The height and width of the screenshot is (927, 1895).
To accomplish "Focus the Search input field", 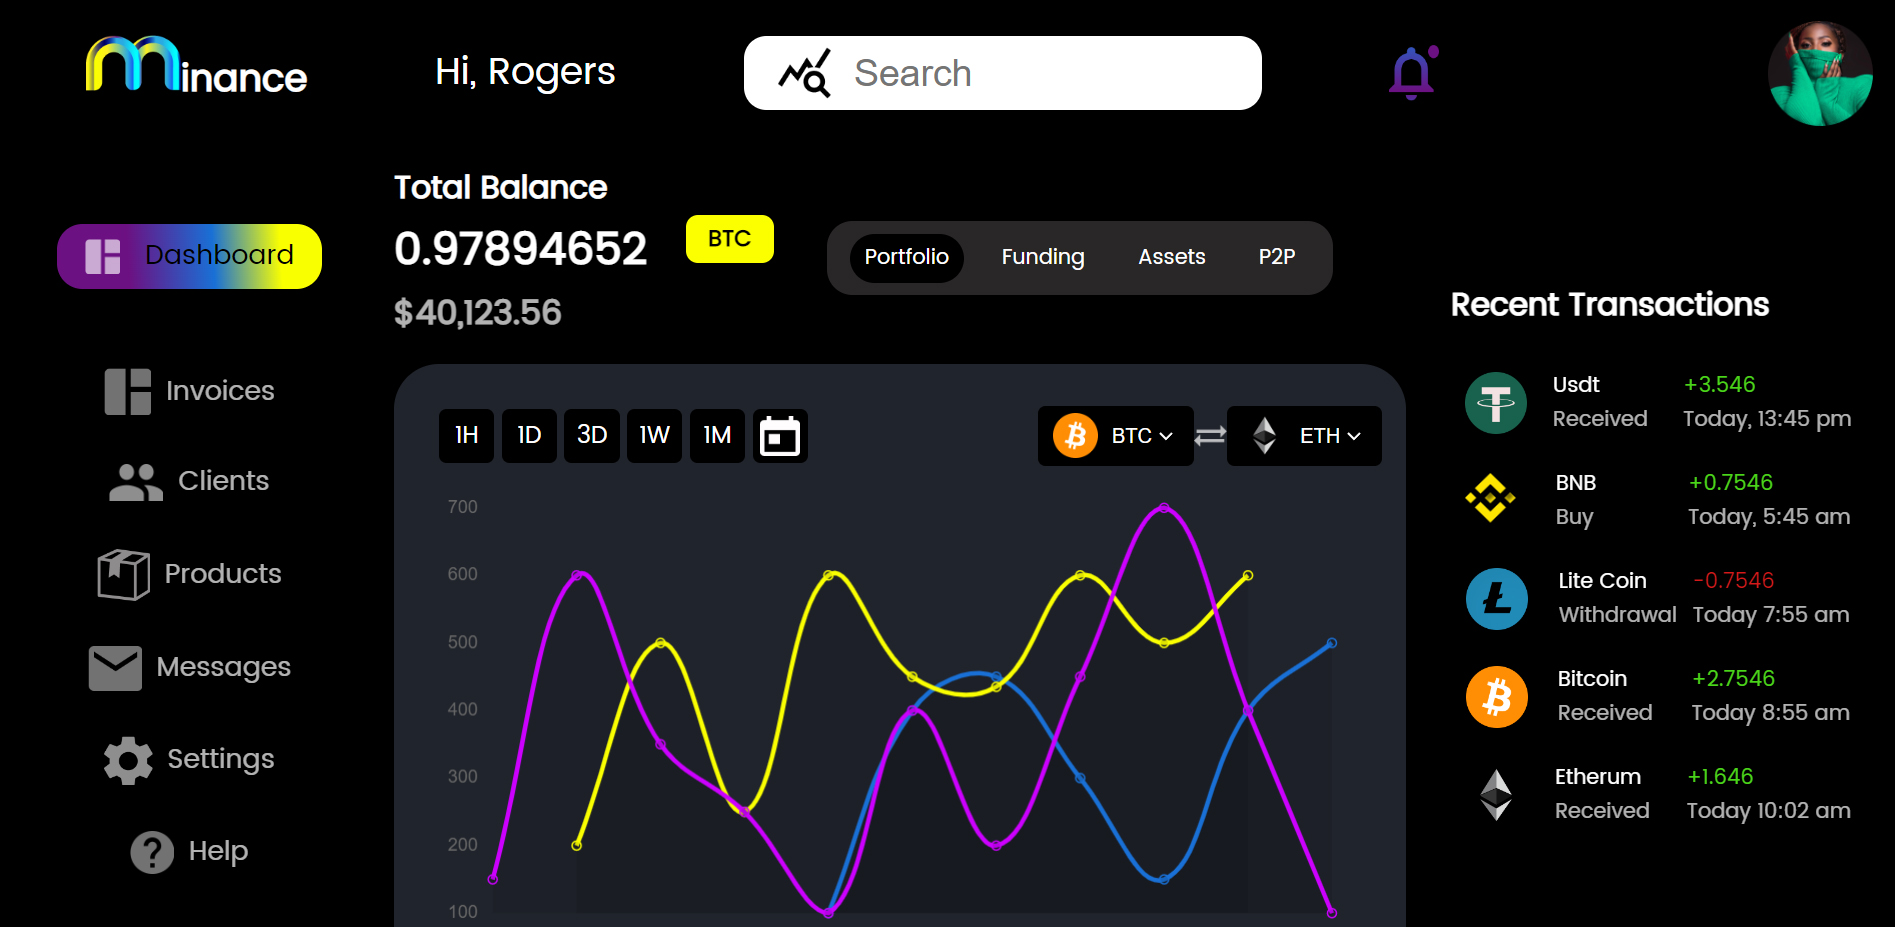I will 1003,73.
